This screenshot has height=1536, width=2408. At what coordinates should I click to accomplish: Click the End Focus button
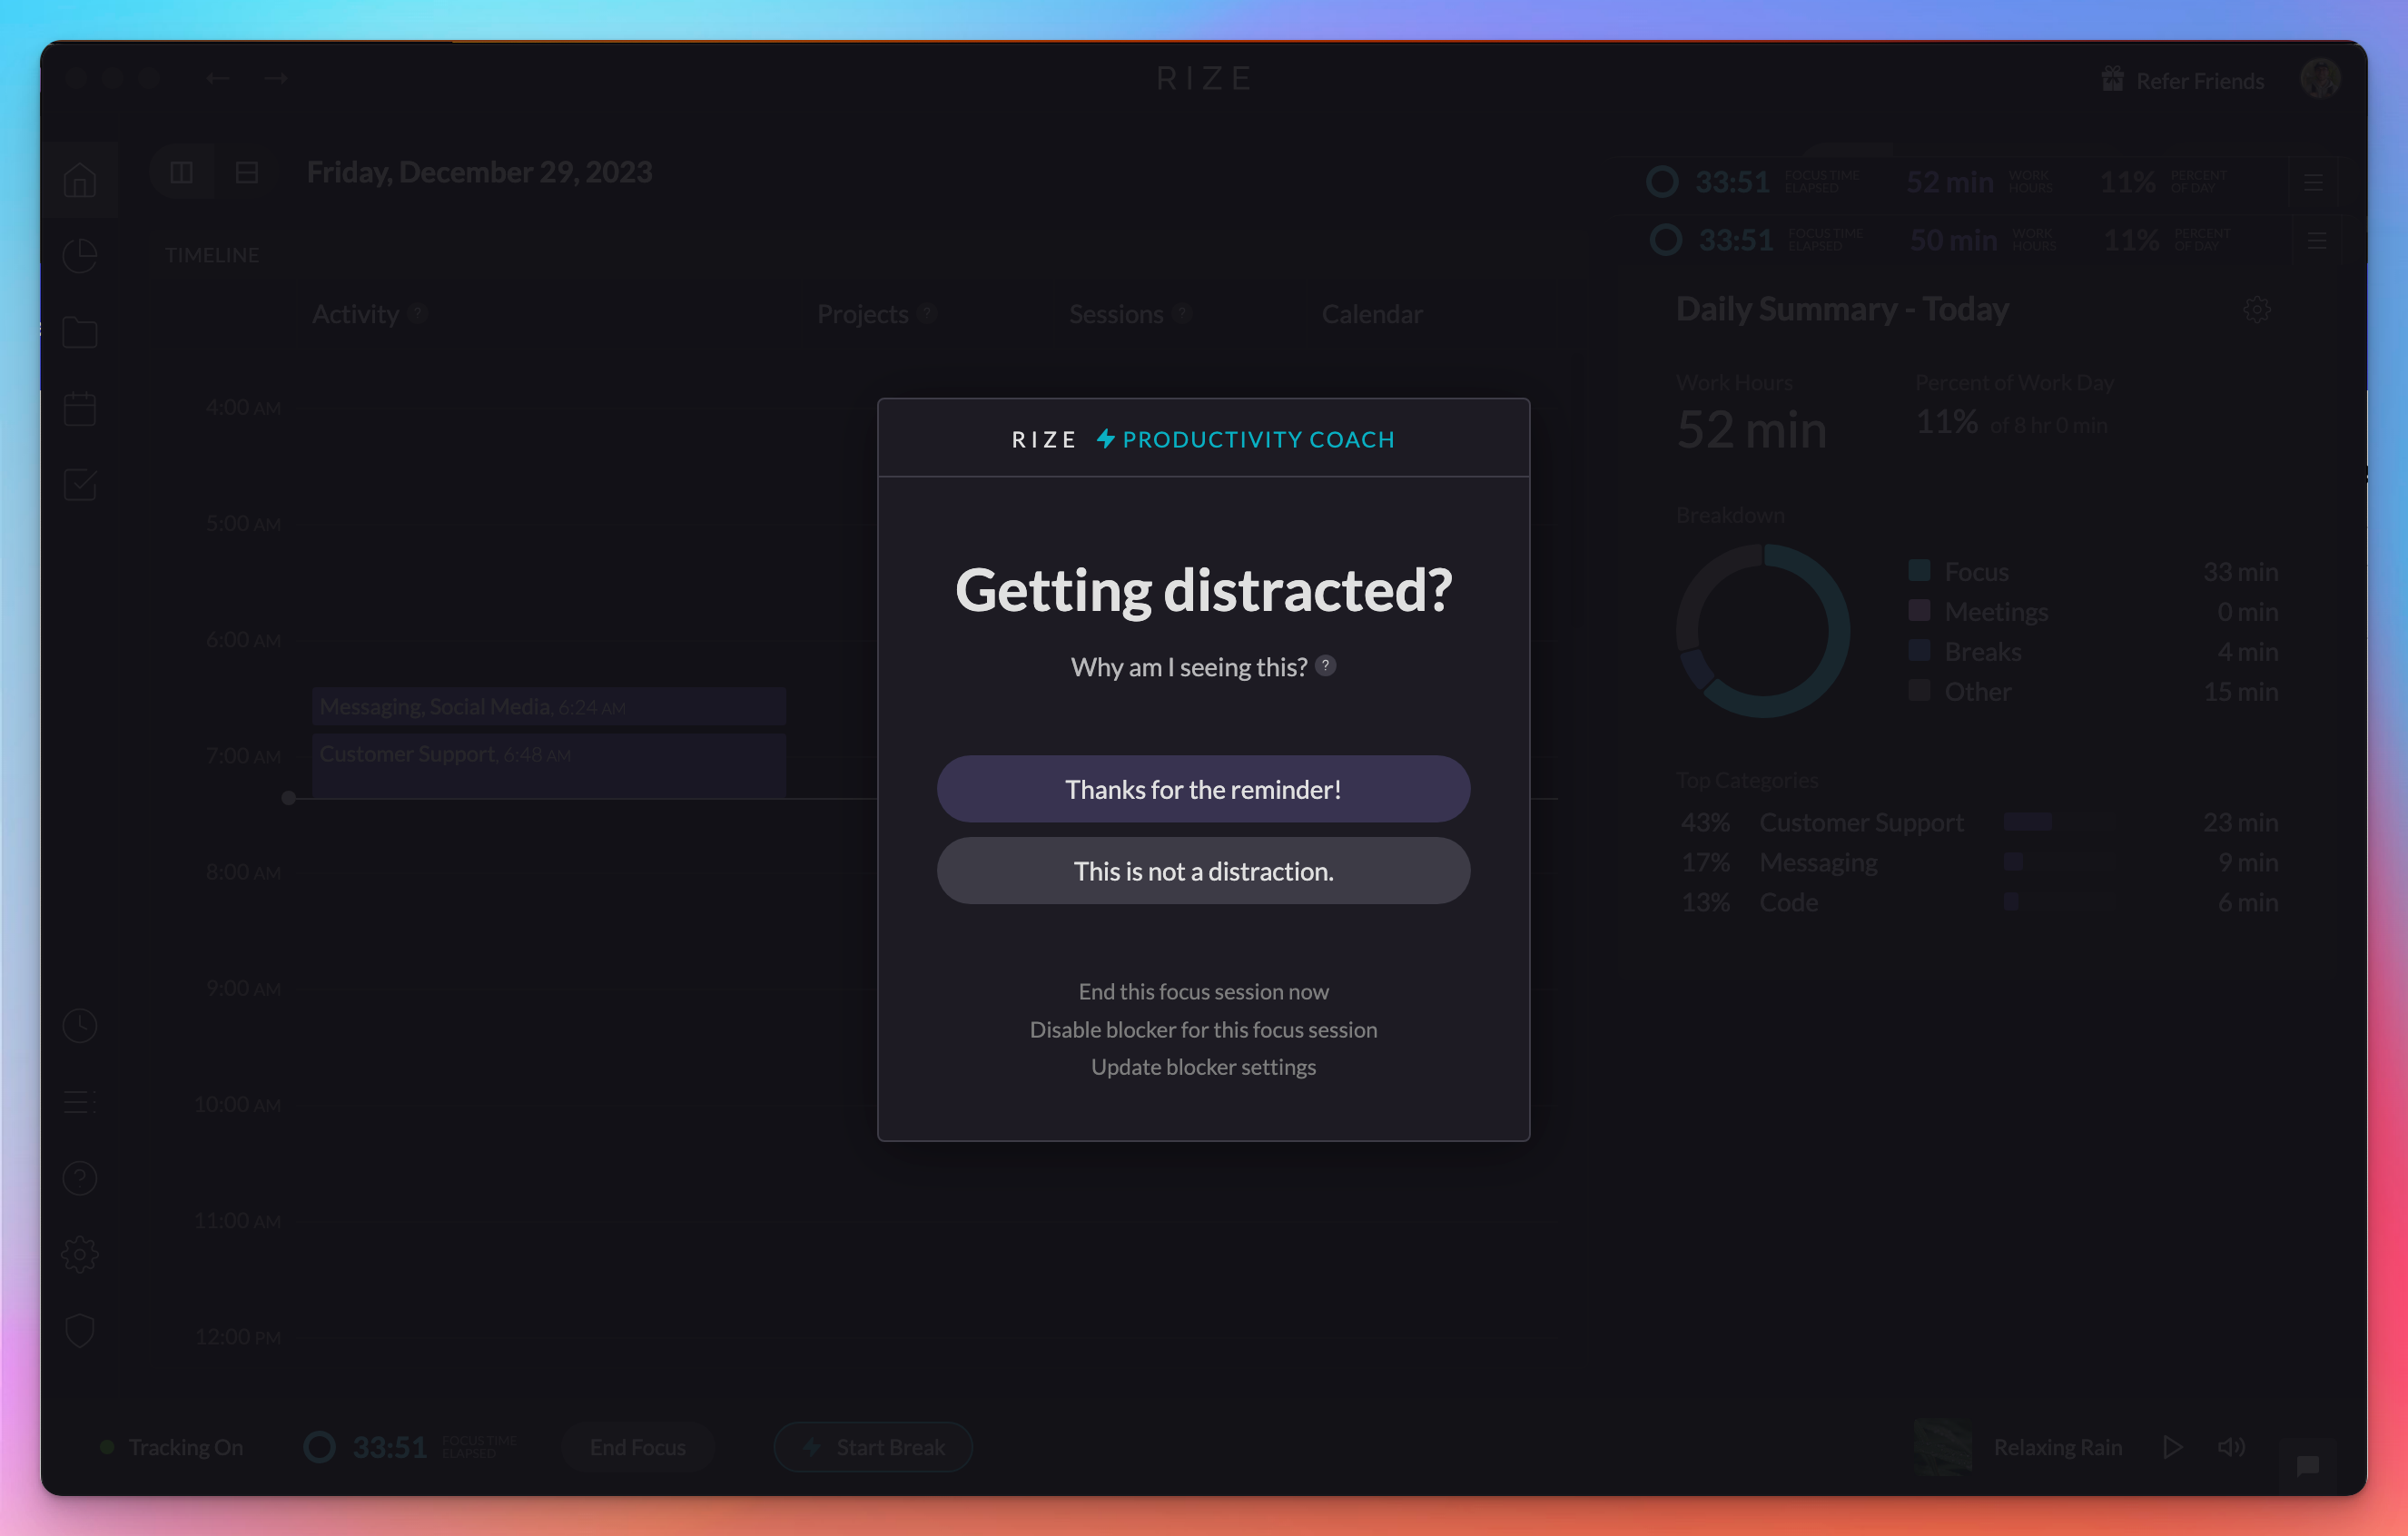click(x=638, y=1446)
